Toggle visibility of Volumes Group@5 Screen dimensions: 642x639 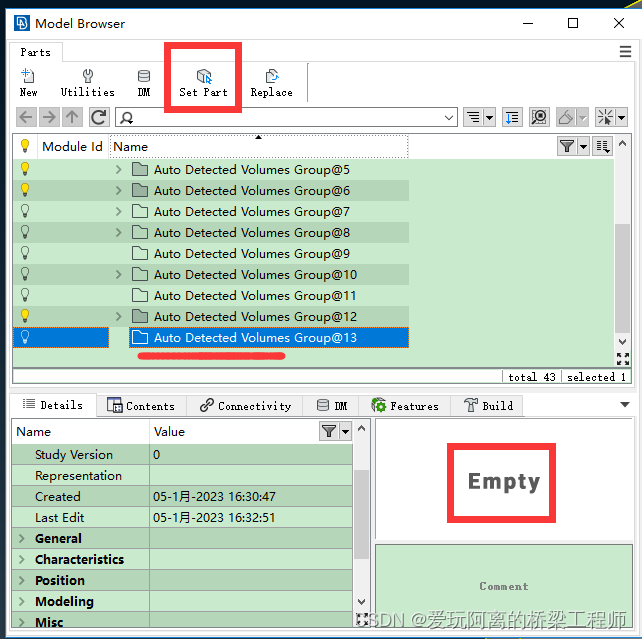tap(25, 169)
